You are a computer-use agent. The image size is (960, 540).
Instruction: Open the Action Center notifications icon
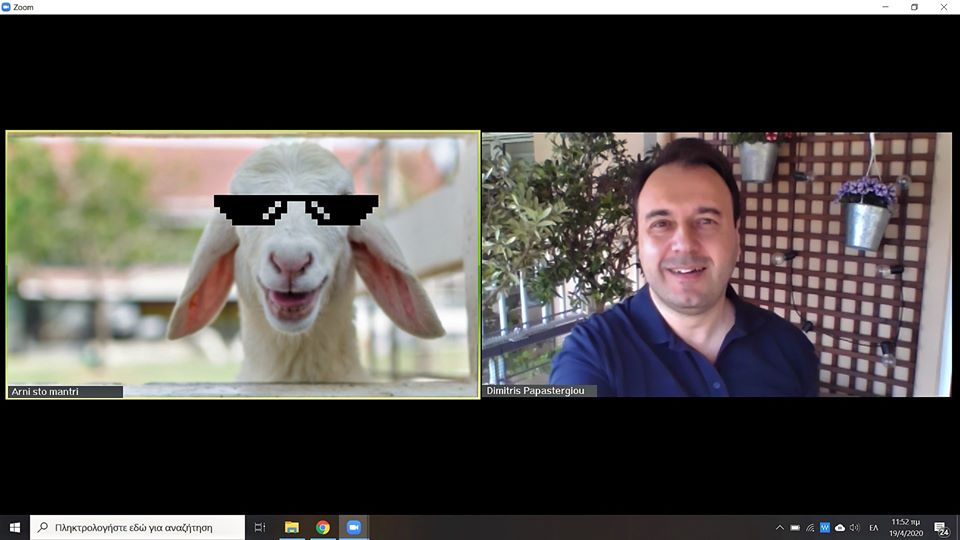[x=941, y=527]
